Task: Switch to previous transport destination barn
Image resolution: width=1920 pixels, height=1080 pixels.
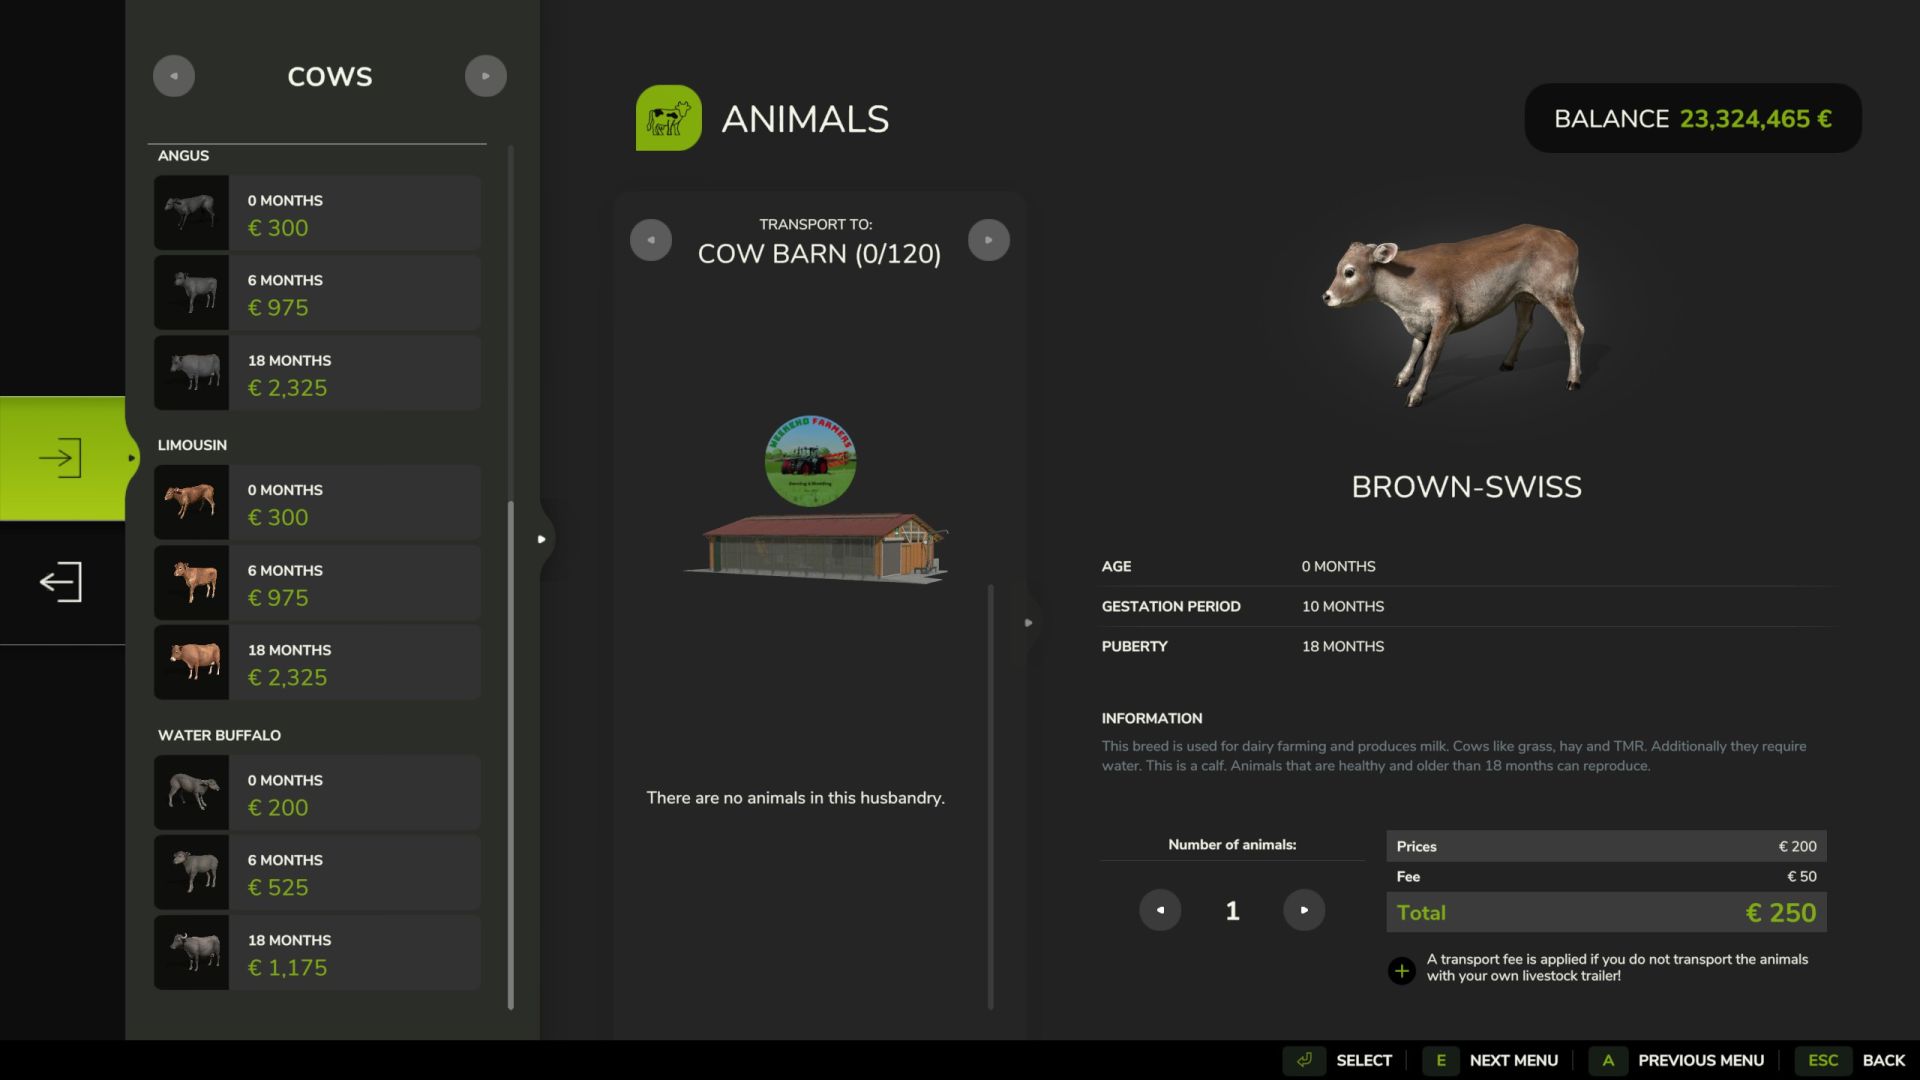Action: click(651, 240)
